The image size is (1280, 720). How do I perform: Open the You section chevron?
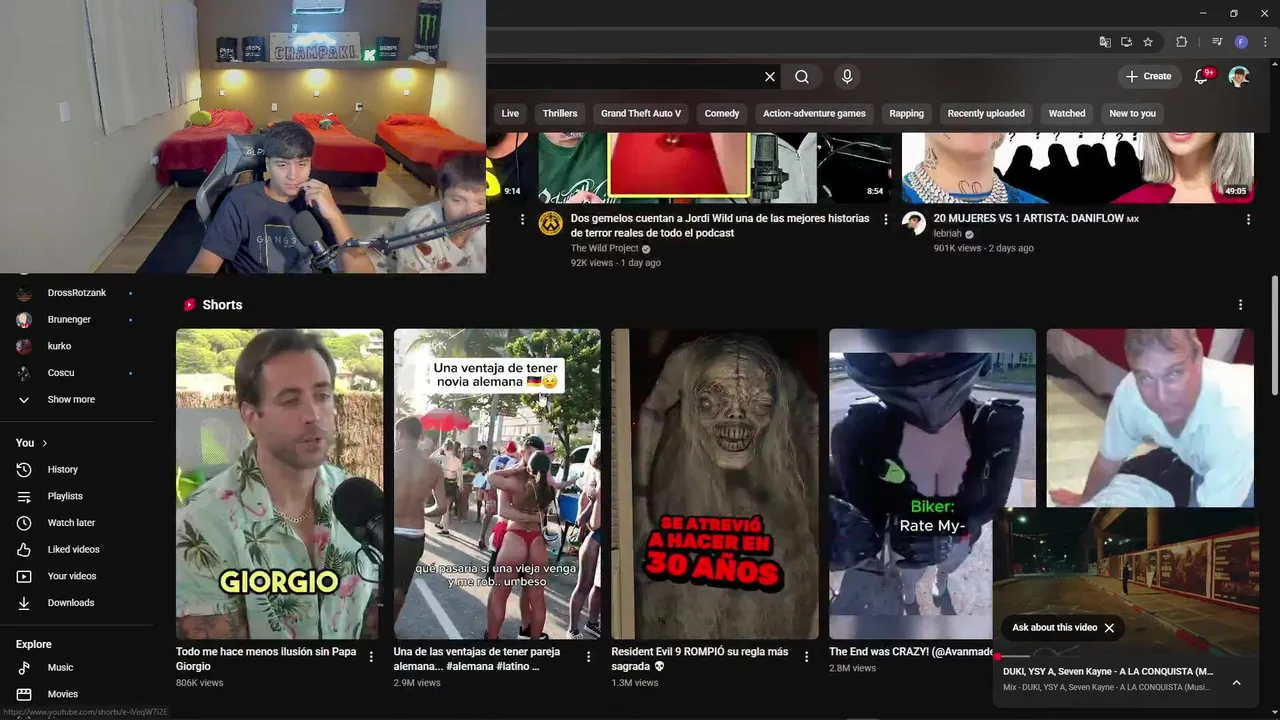tap(45, 443)
